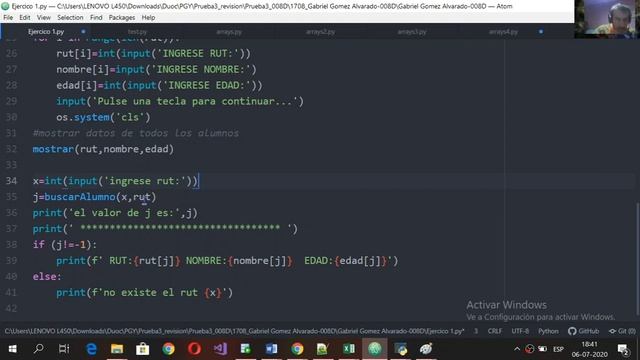640x360 pixels.
Task: Switch to the Ejercico 1.py tab
Action: pyautogui.click(x=46, y=31)
